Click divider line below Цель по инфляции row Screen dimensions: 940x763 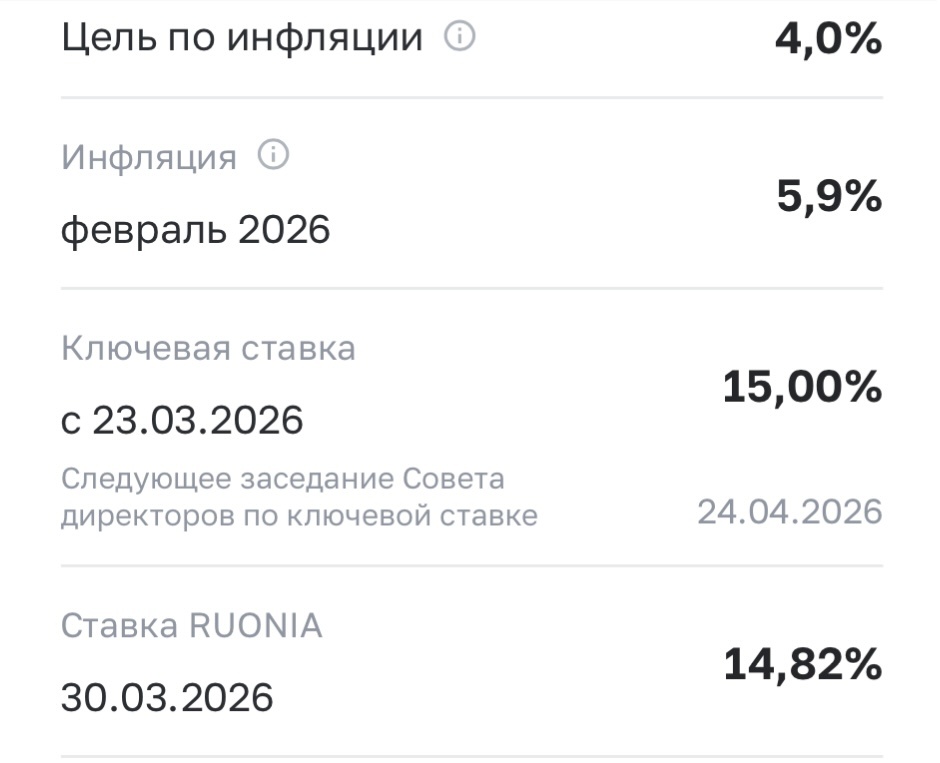[471, 97]
